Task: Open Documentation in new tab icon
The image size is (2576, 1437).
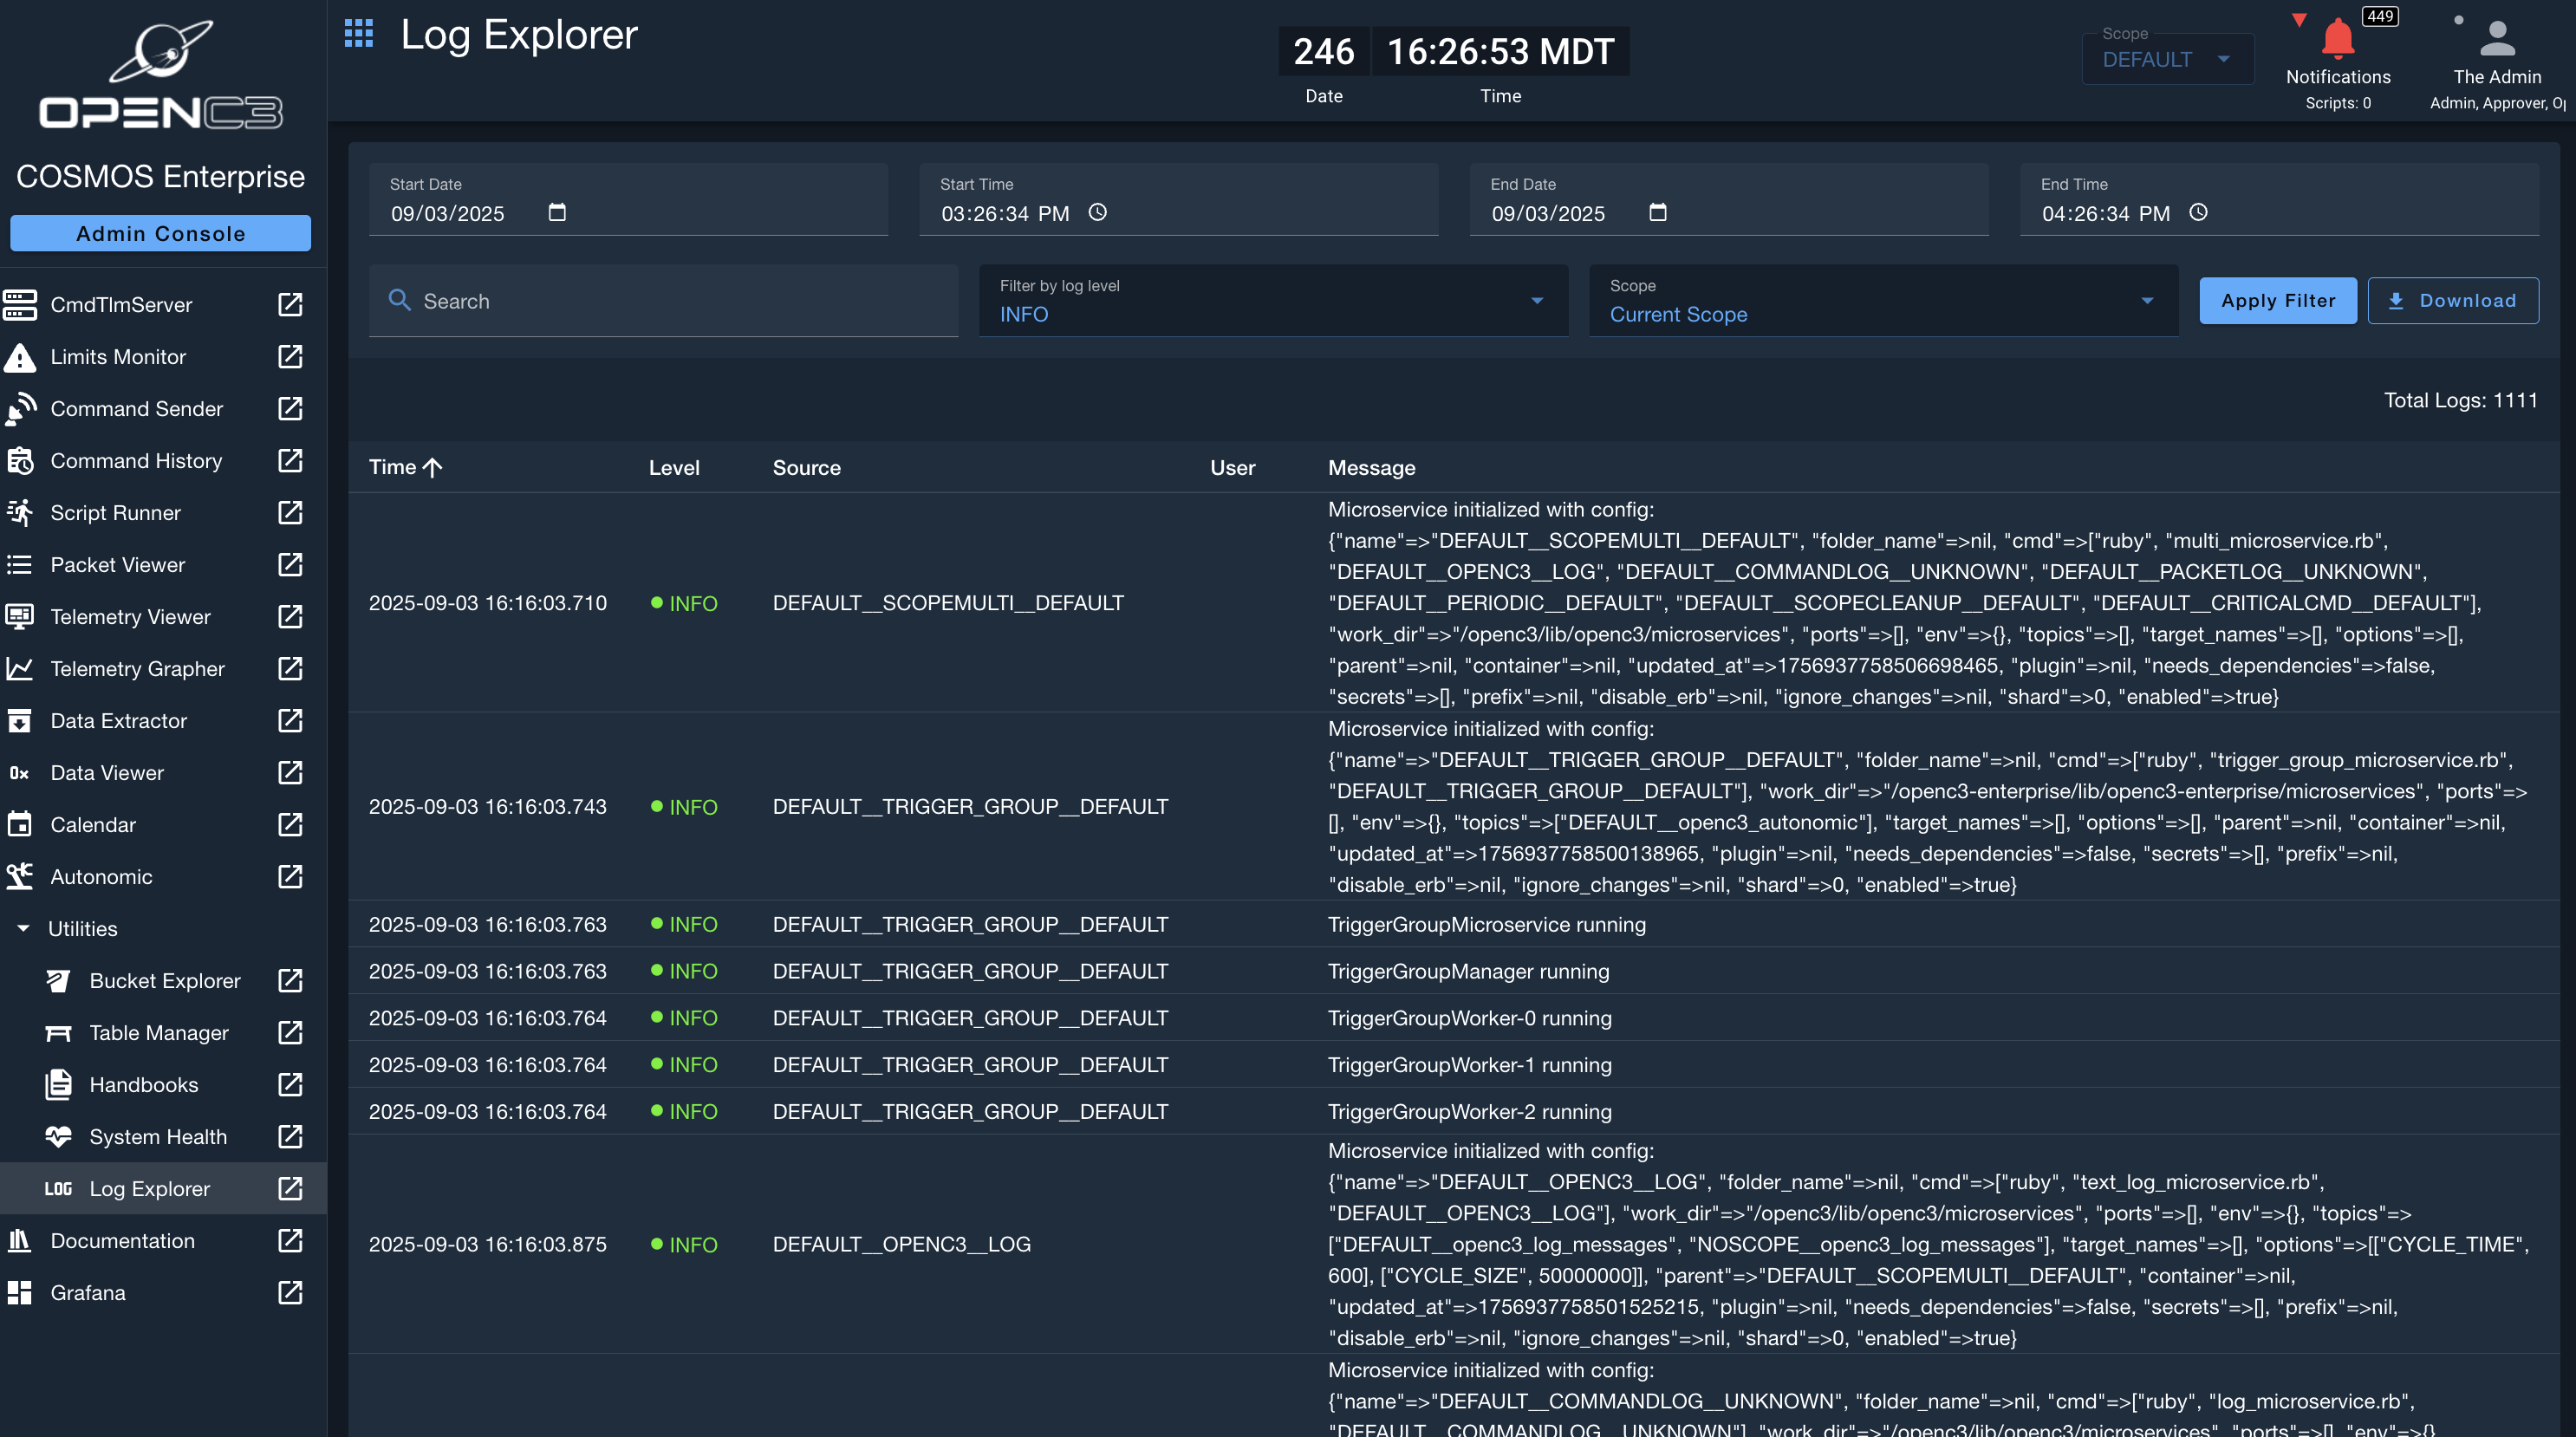Action: [290, 1241]
